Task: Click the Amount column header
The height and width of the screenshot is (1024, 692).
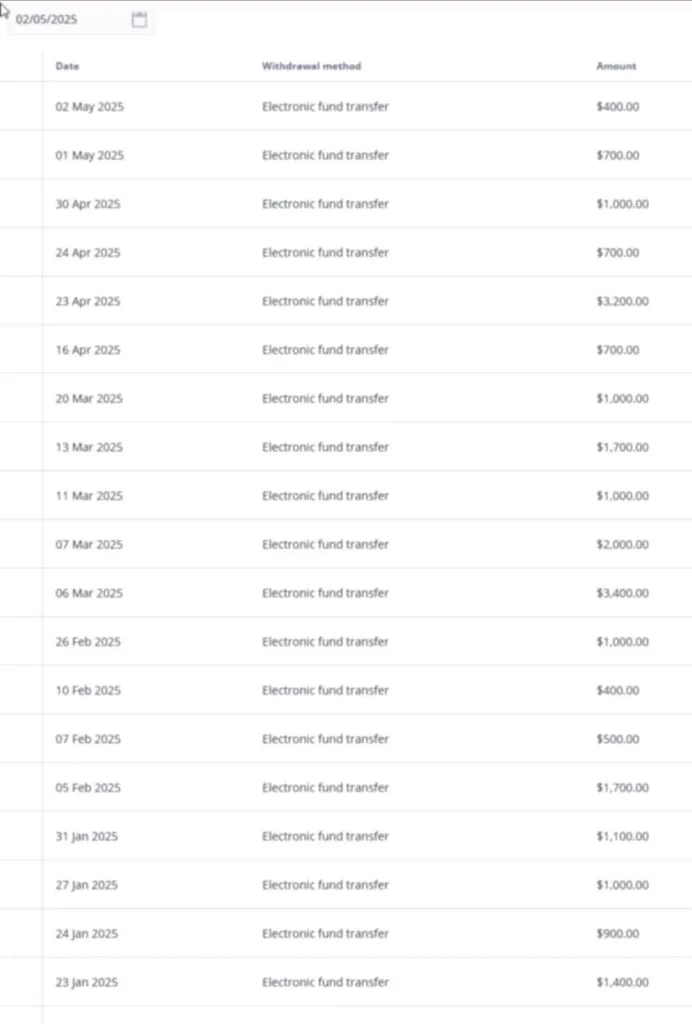Action: coord(616,66)
